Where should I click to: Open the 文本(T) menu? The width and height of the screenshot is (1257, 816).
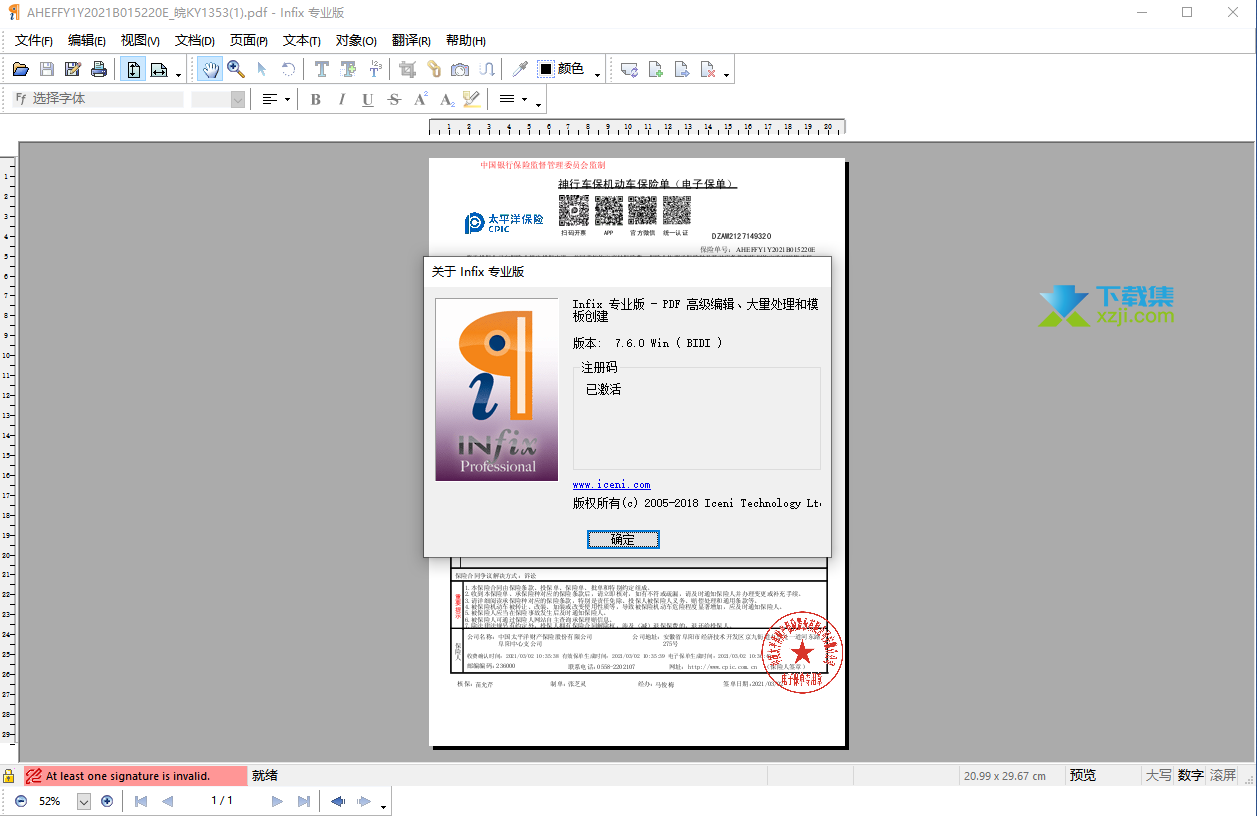(302, 41)
